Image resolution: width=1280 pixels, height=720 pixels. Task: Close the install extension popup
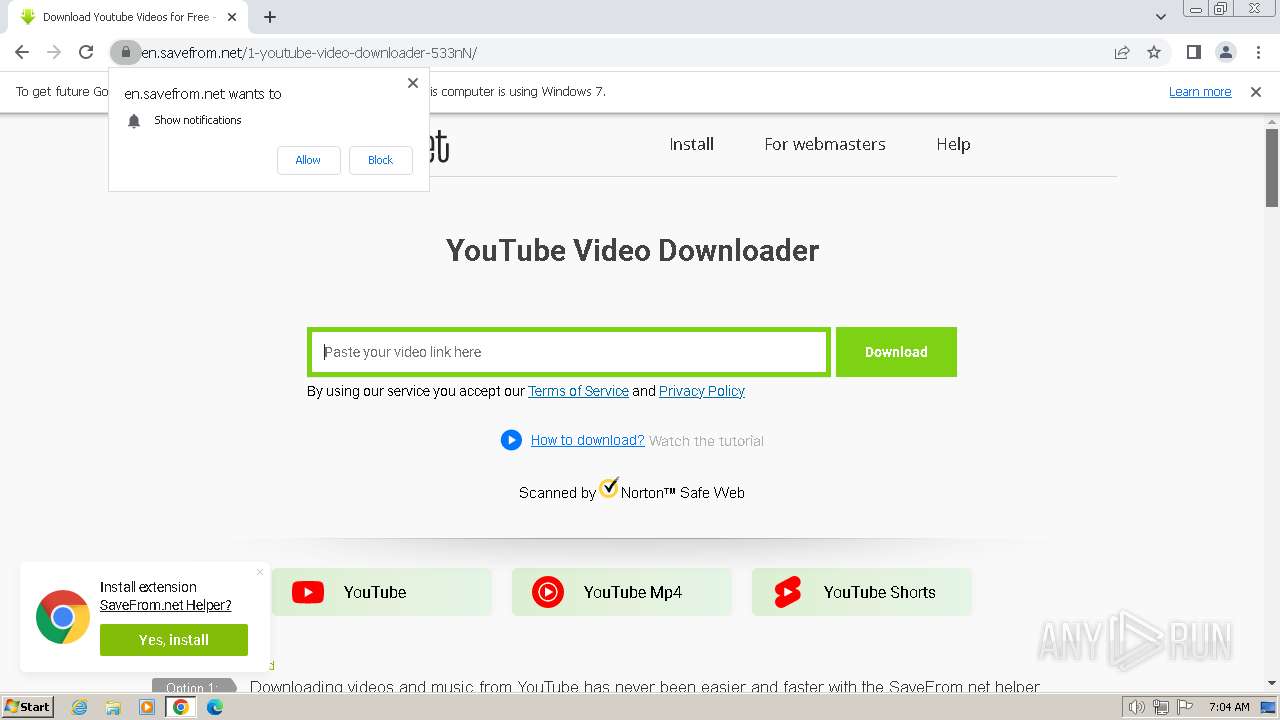tap(260, 572)
